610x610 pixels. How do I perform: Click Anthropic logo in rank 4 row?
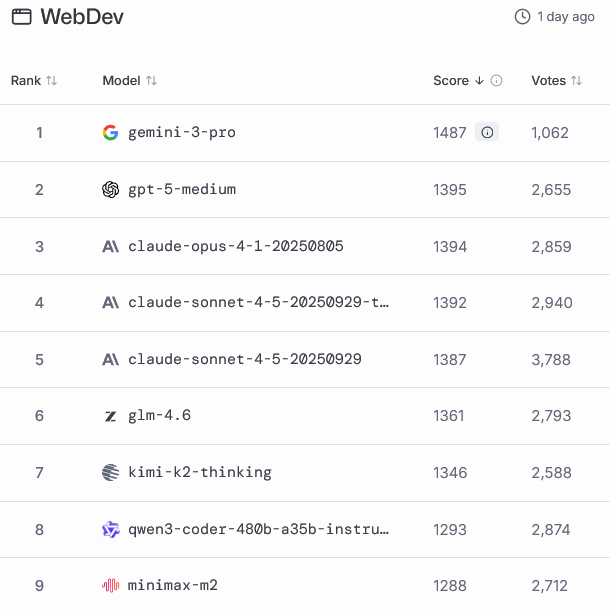[x=110, y=303]
